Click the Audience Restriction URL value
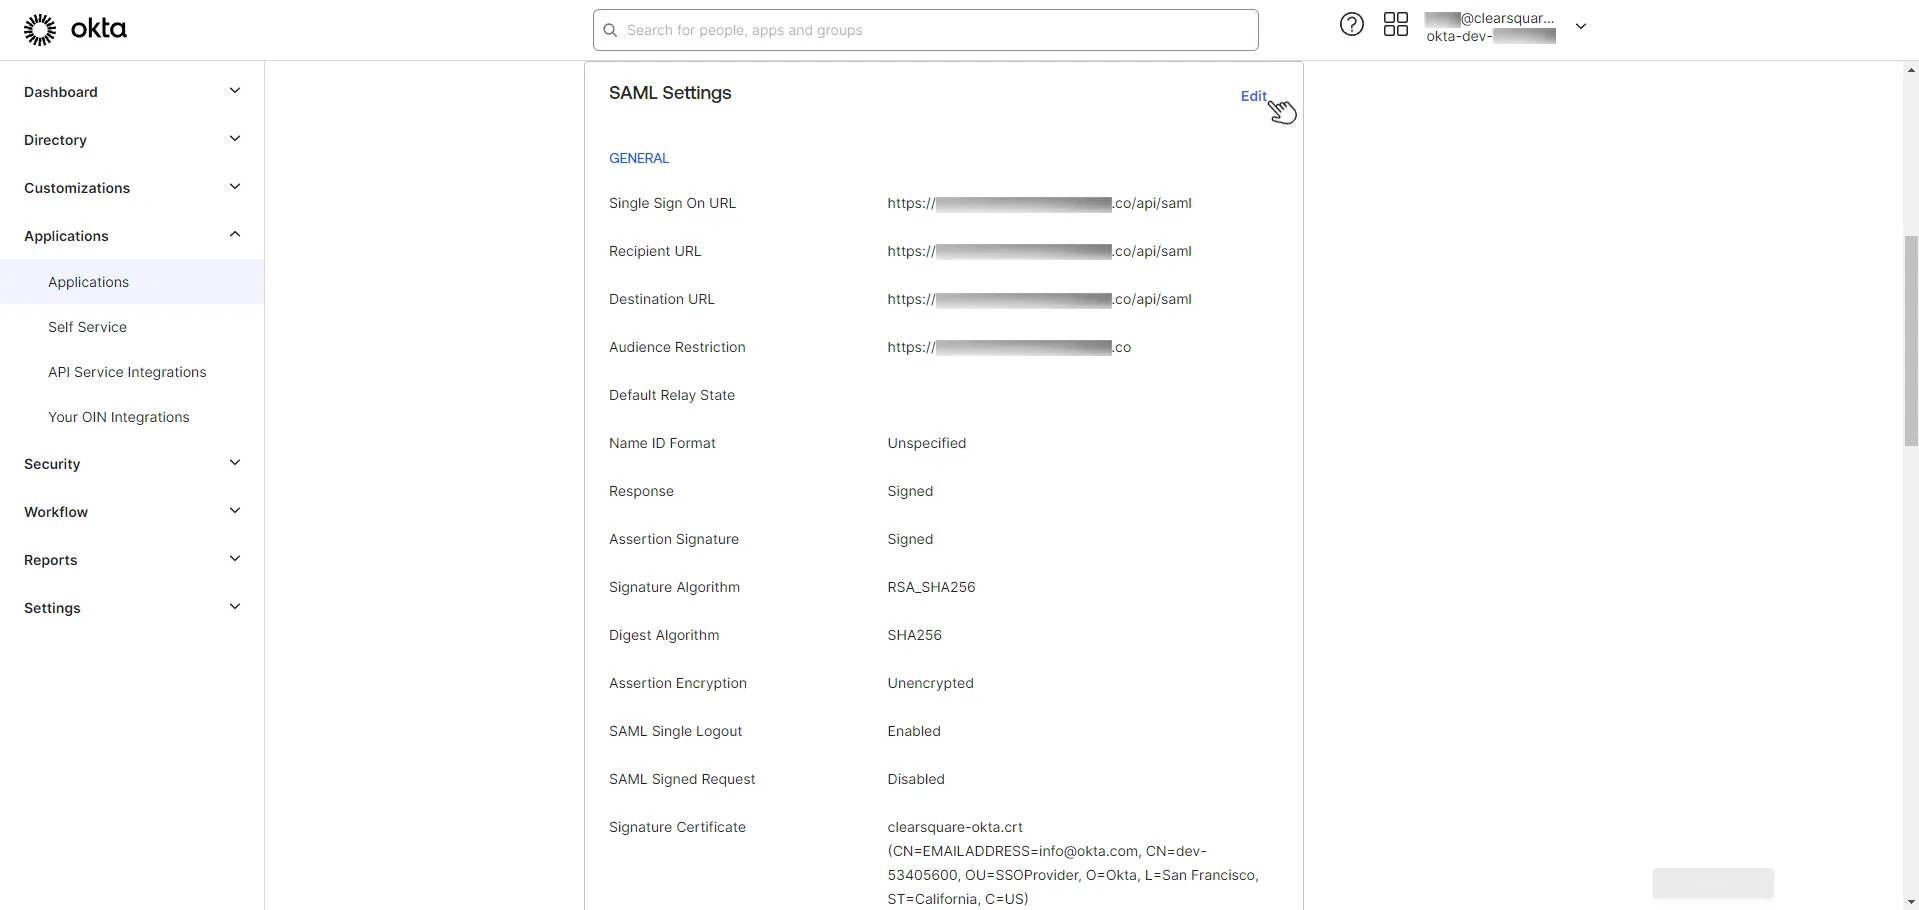 point(1009,347)
